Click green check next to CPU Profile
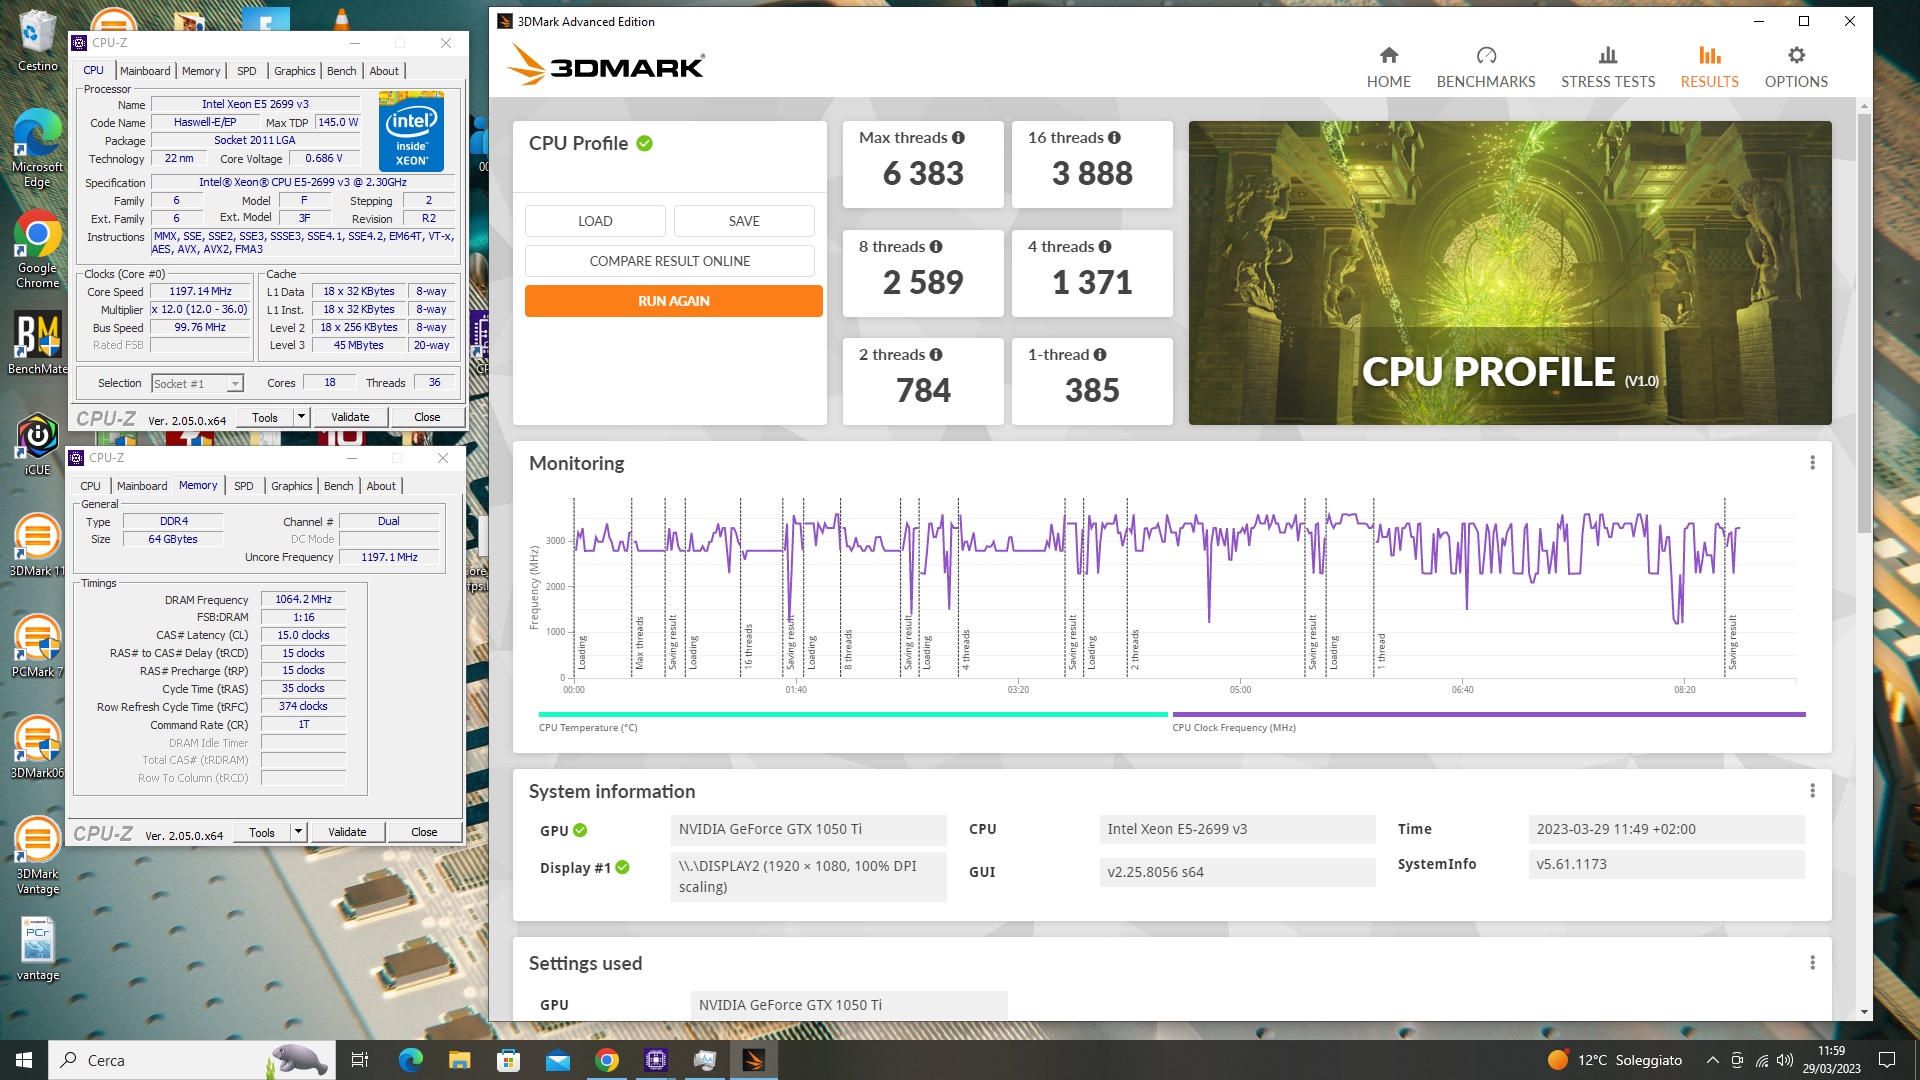Viewport: 1920px width, 1080px height. [645, 144]
